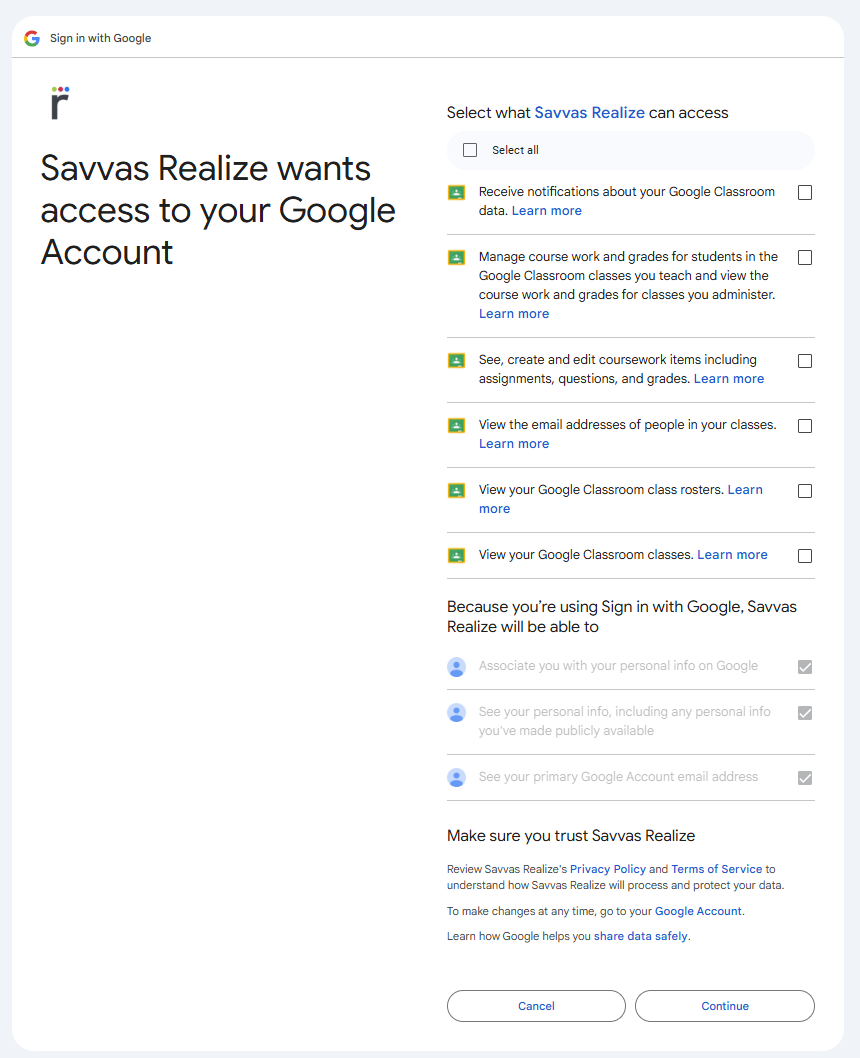Click Classroom icon beside view email addresses
860x1058 pixels.
(x=457, y=425)
